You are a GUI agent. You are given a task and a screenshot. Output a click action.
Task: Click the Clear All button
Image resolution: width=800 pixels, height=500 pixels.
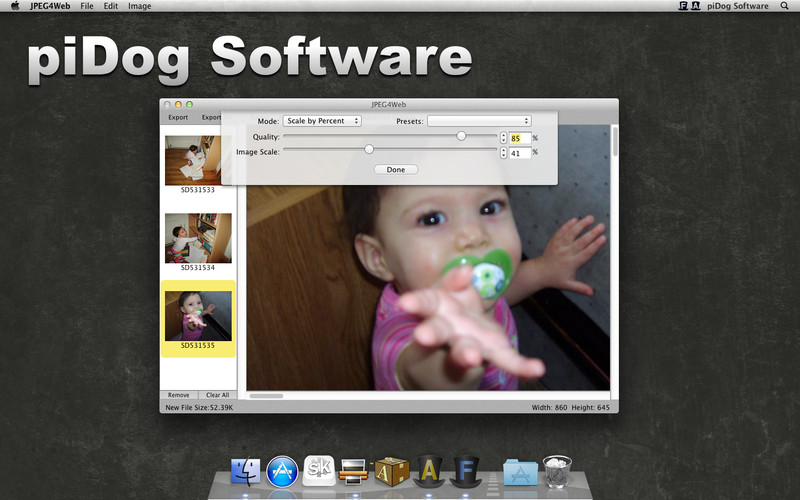(x=217, y=395)
